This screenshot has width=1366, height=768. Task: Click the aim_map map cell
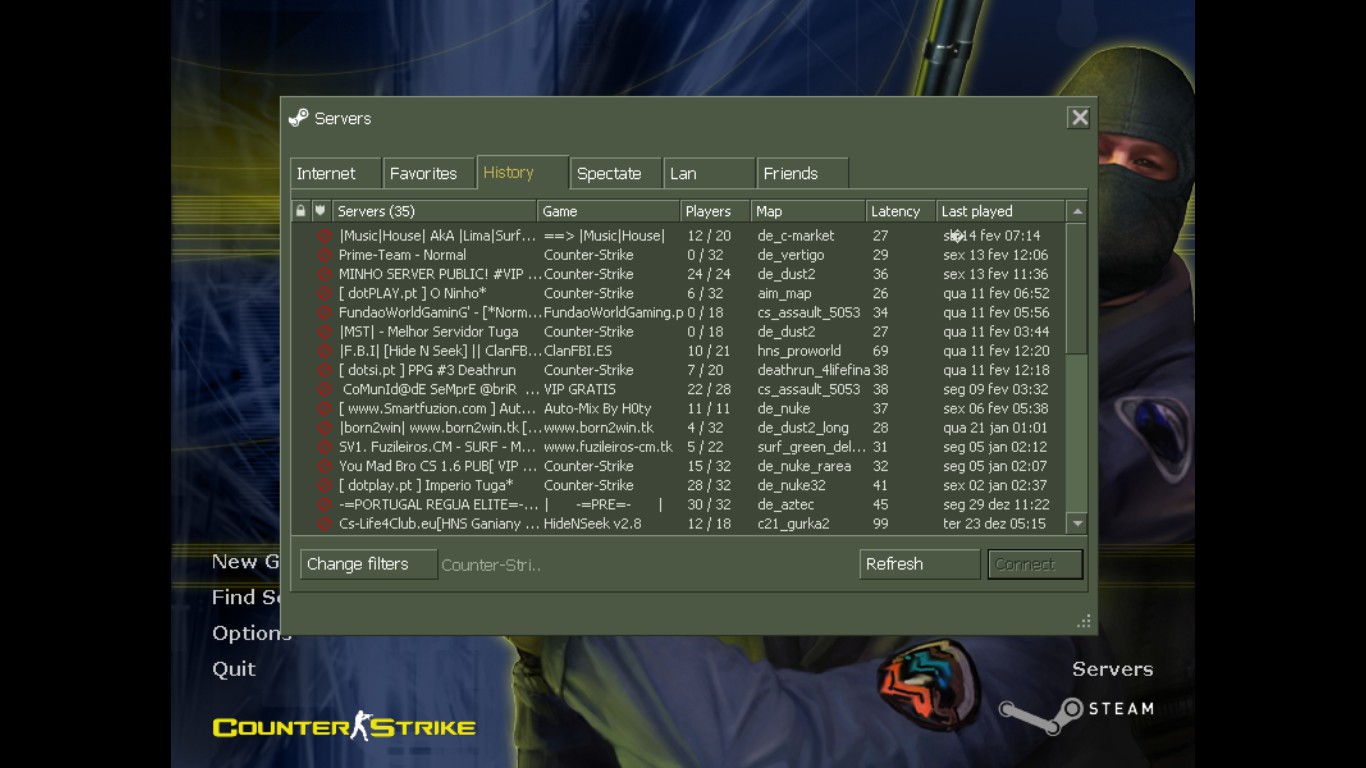click(784, 293)
